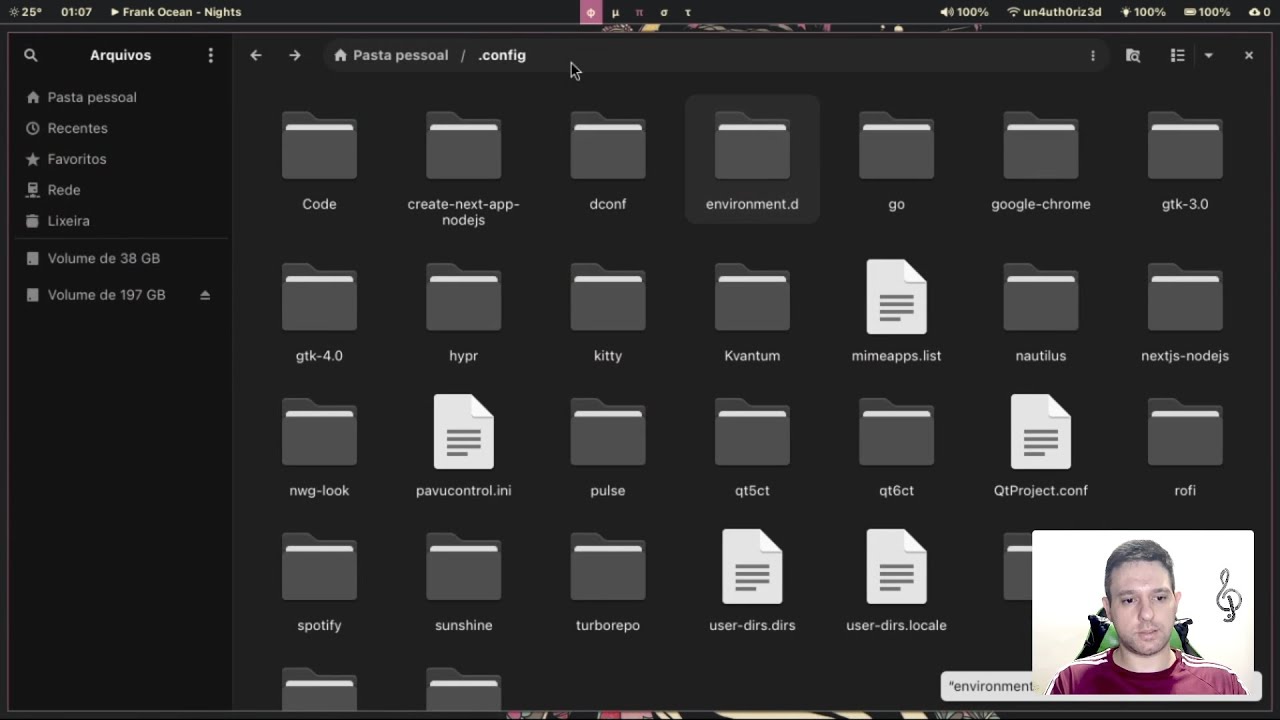Select the go folder
The width and height of the screenshot is (1280, 720).
click(x=896, y=160)
